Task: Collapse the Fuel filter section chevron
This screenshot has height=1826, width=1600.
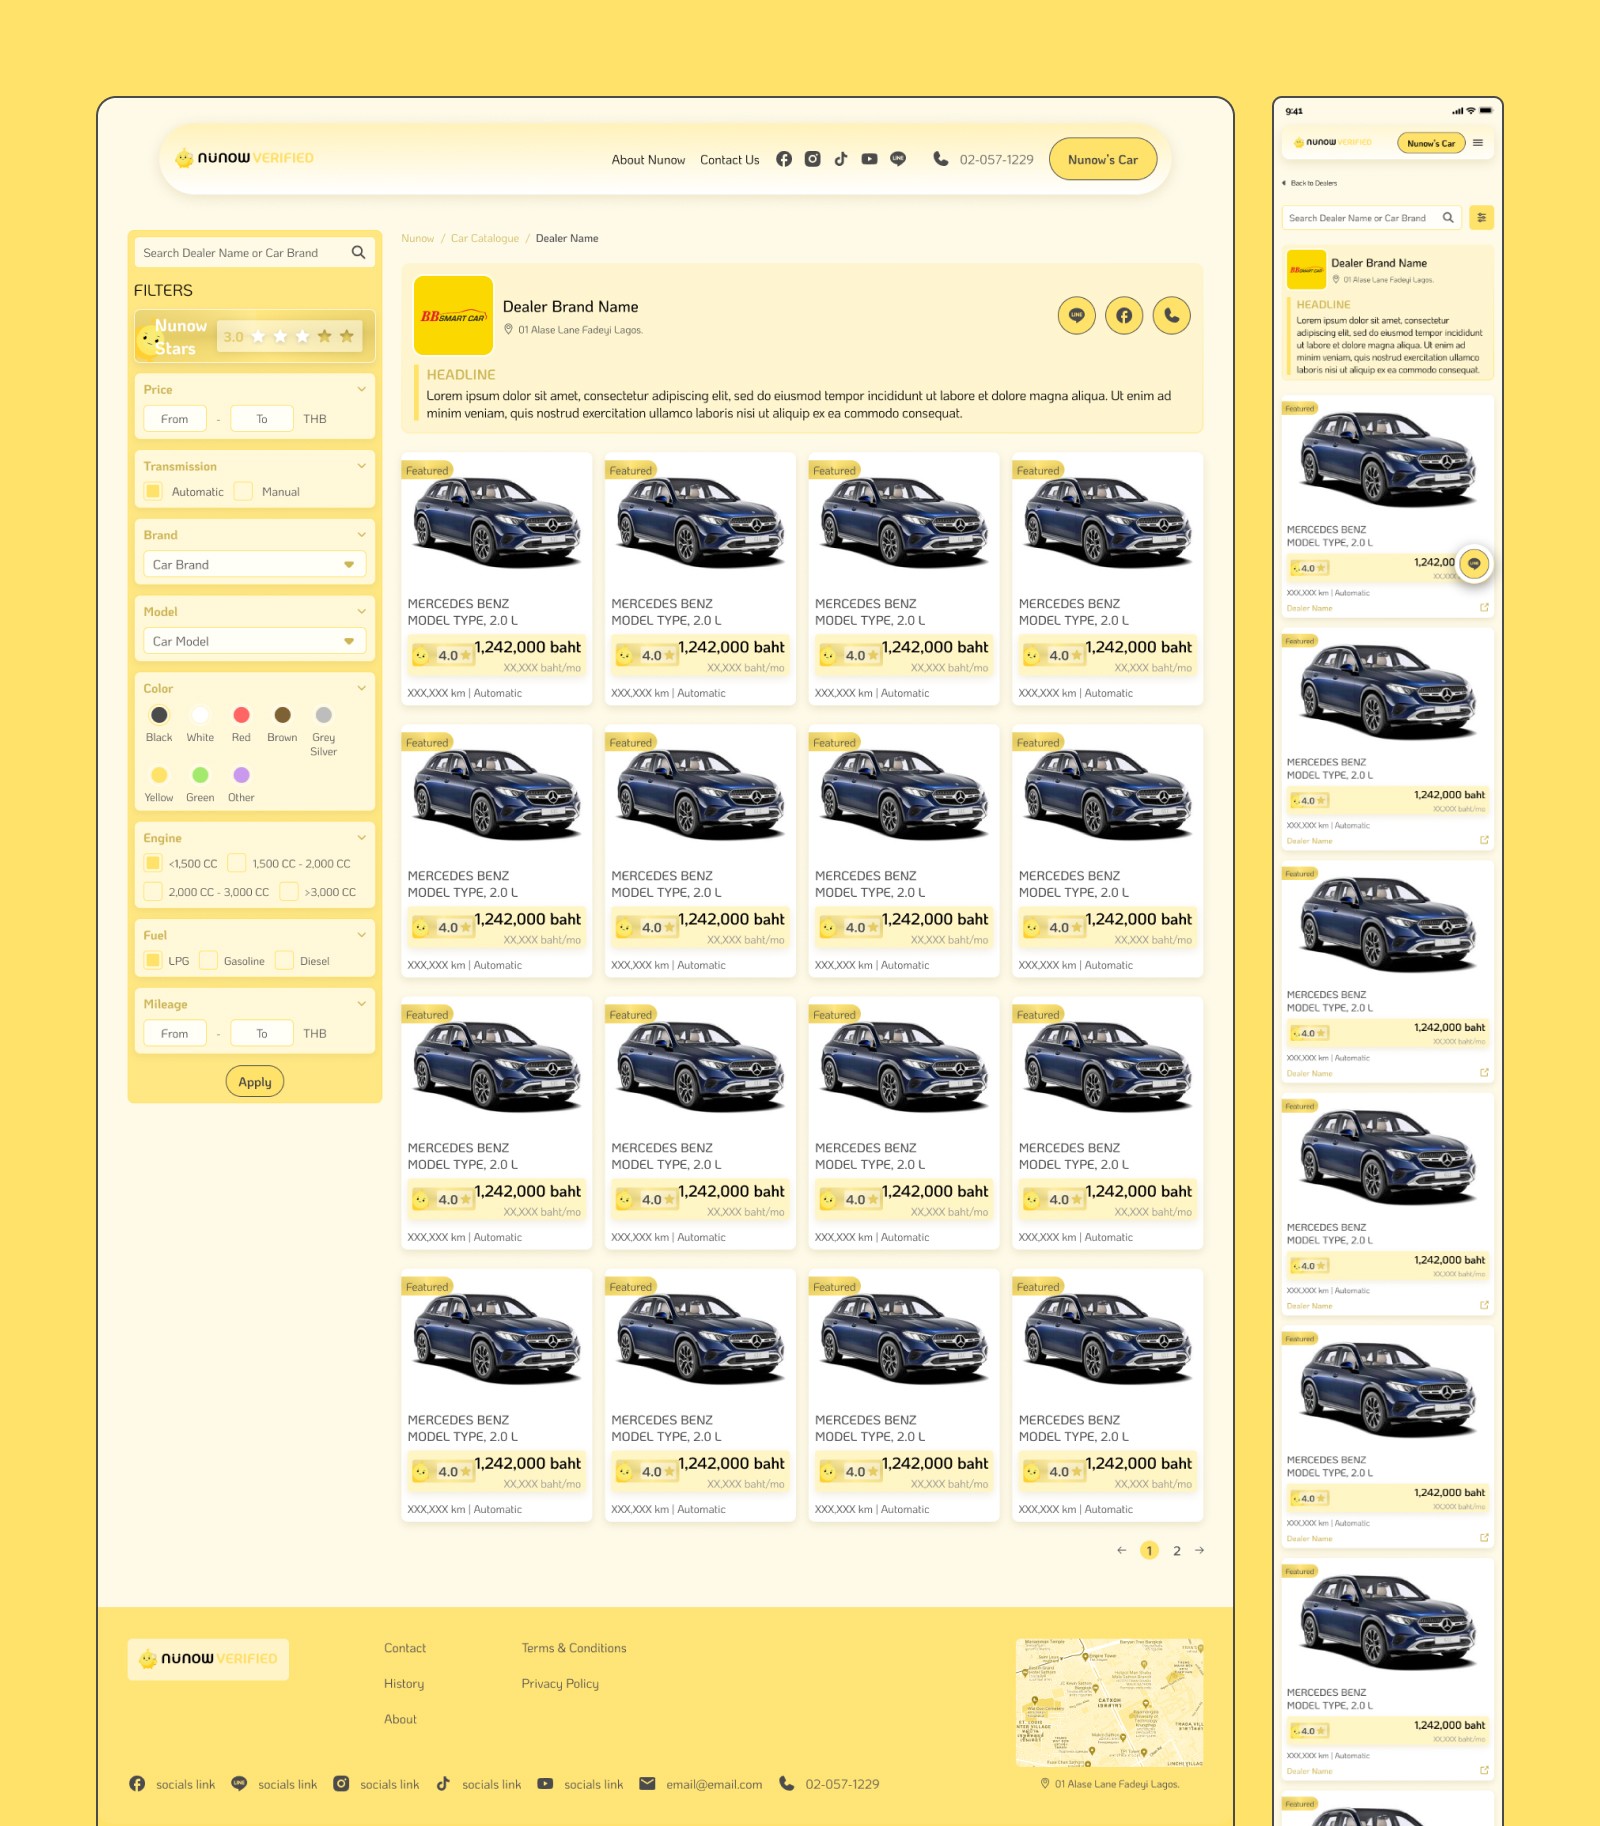Action: pyautogui.click(x=361, y=935)
